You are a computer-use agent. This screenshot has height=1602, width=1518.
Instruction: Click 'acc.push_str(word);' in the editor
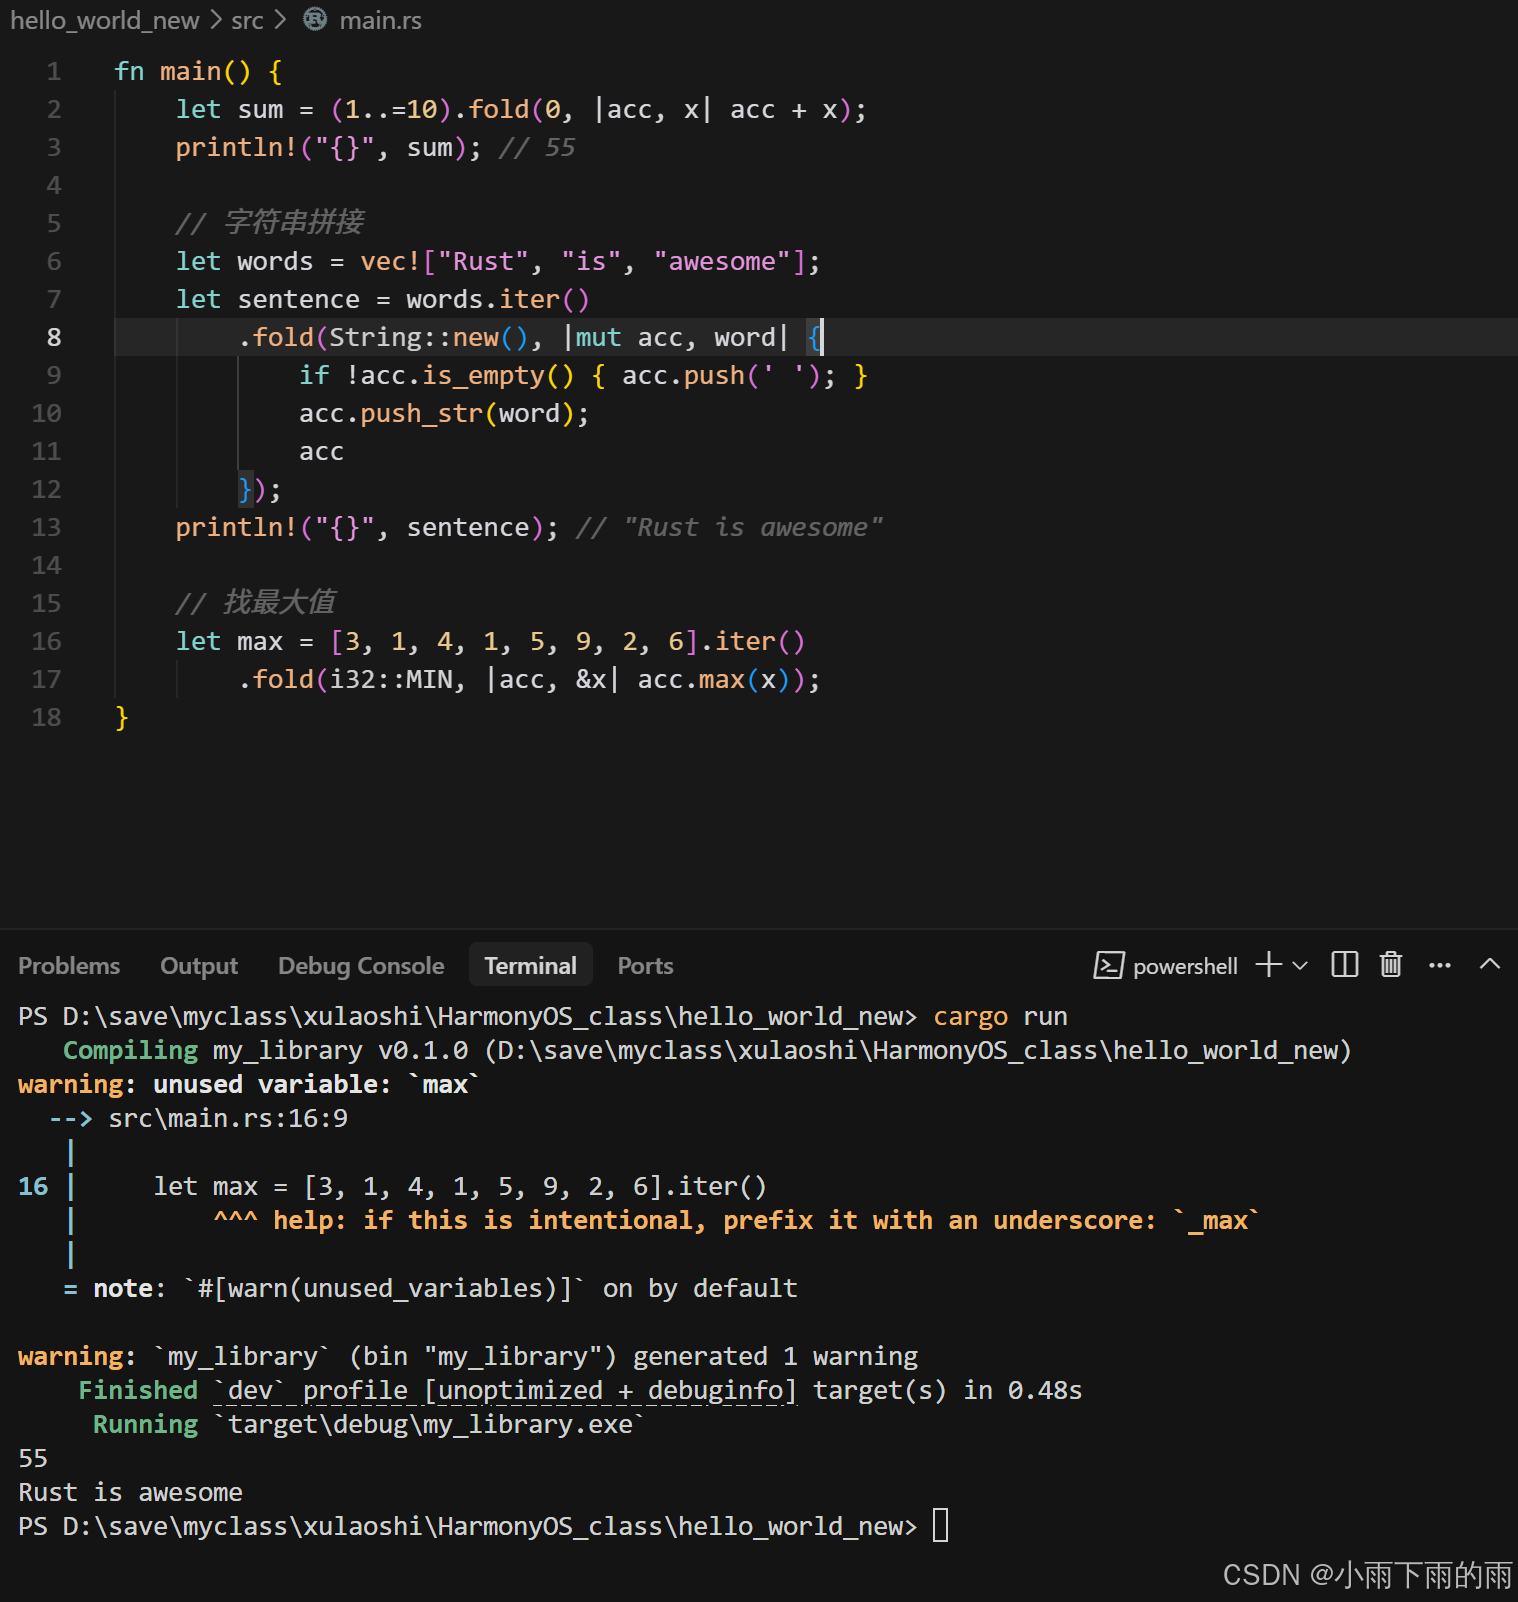point(444,413)
